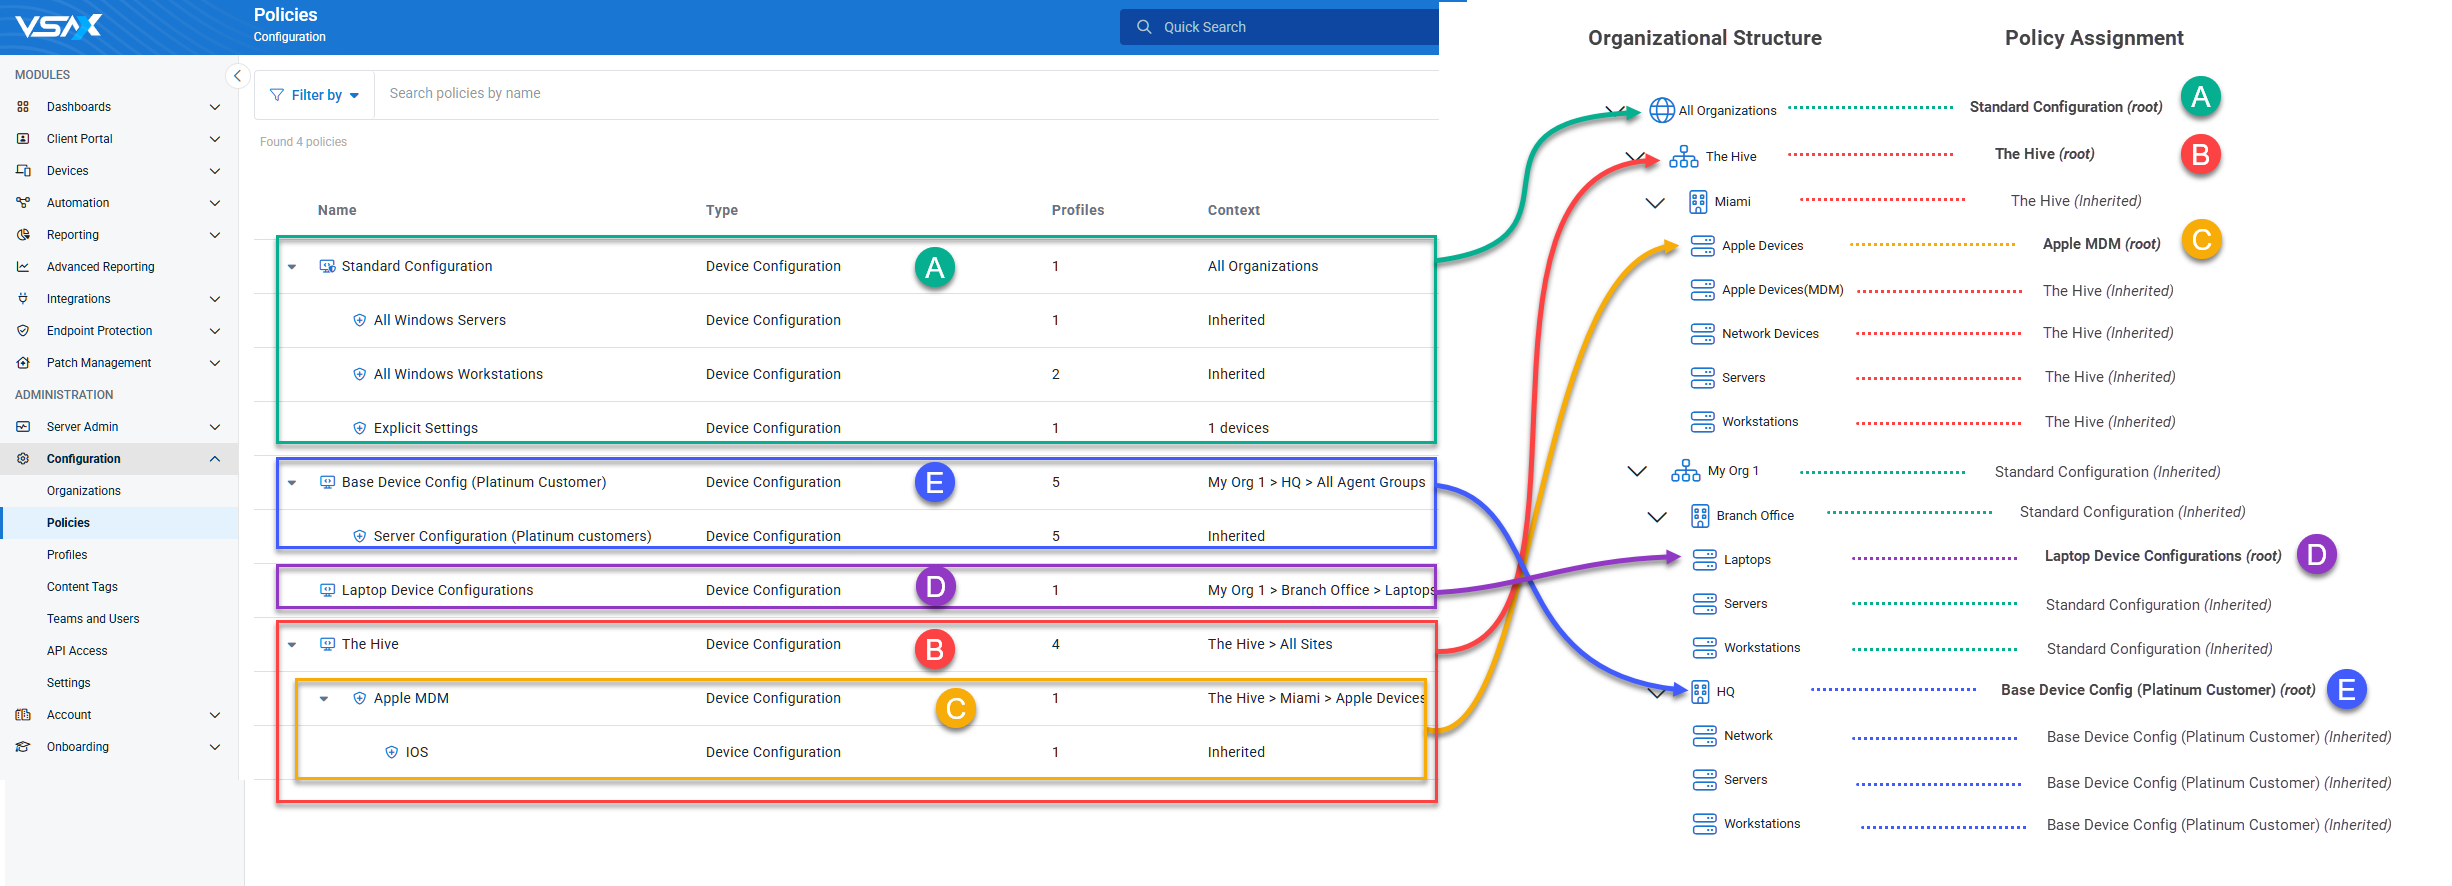Collapse the Standard Configuration policy row
2452x886 pixels.
pos(292,267)
